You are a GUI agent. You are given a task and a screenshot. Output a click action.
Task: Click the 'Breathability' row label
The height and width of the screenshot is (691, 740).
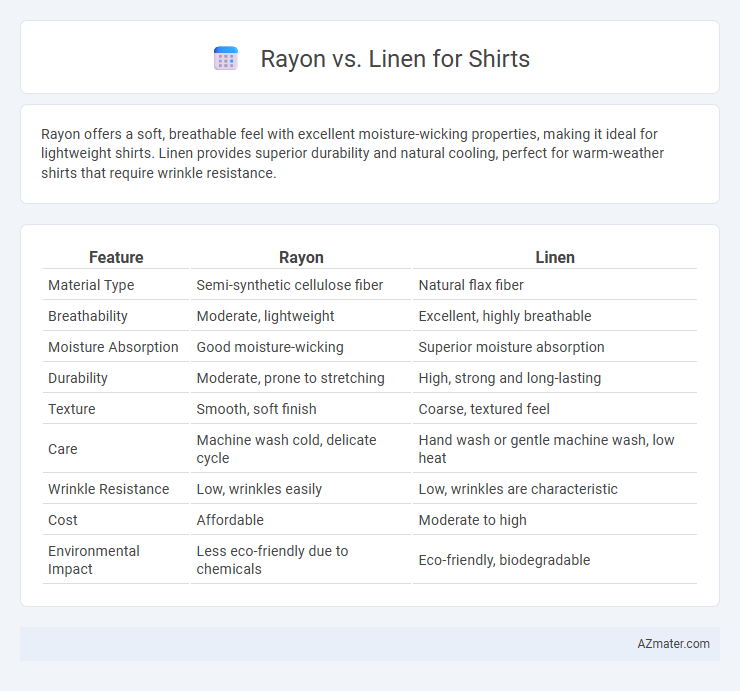point(116,316)
